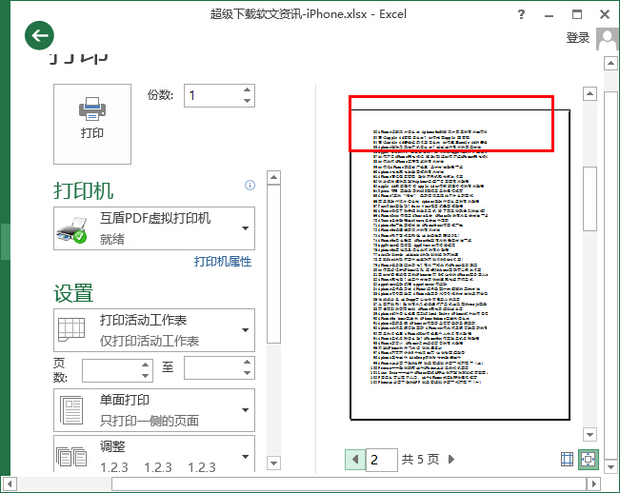The height and width of the screenshot is (493, 620).
Task: Click the 打印机 printer heading
Action: (83, 191)
